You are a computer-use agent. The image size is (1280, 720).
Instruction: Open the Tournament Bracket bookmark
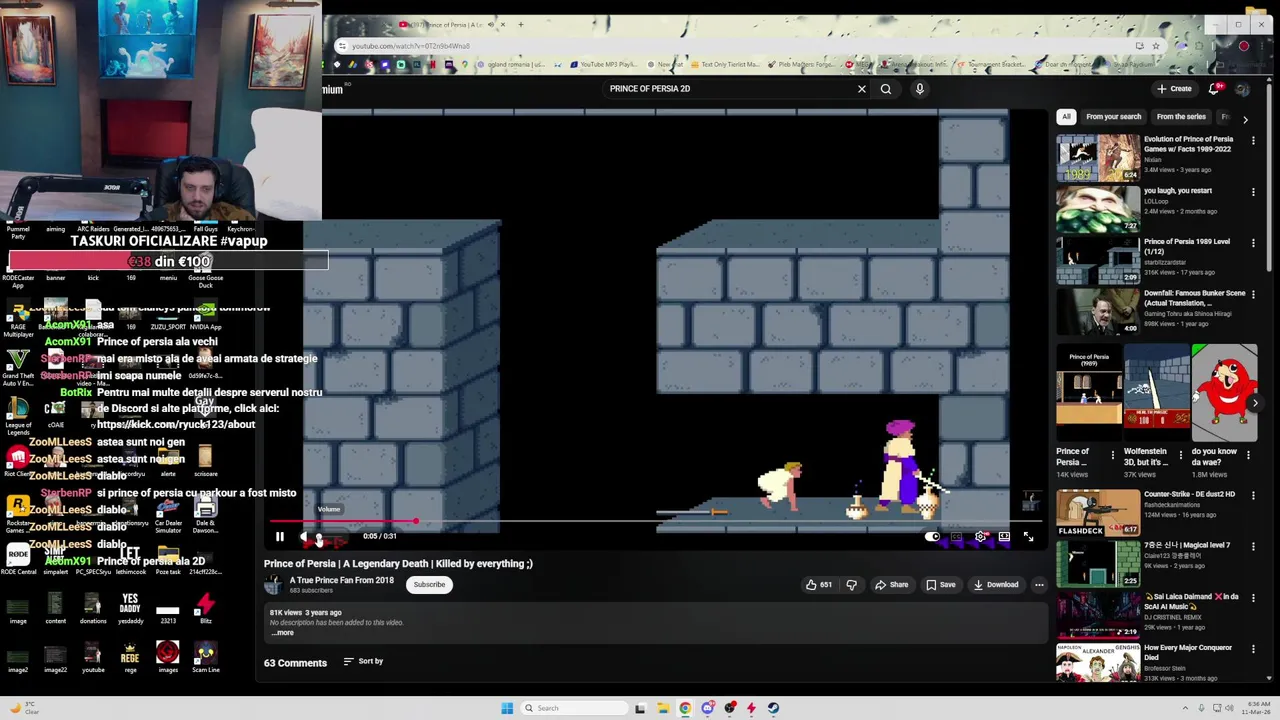pos(992,65)
